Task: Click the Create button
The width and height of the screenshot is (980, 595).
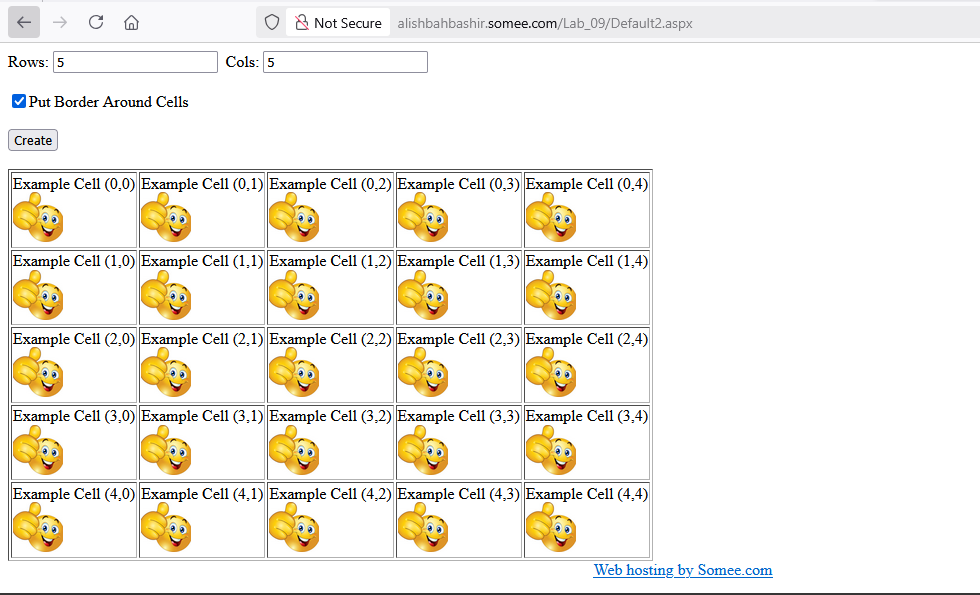Action: pyautogui.click(x=33, y=140)
